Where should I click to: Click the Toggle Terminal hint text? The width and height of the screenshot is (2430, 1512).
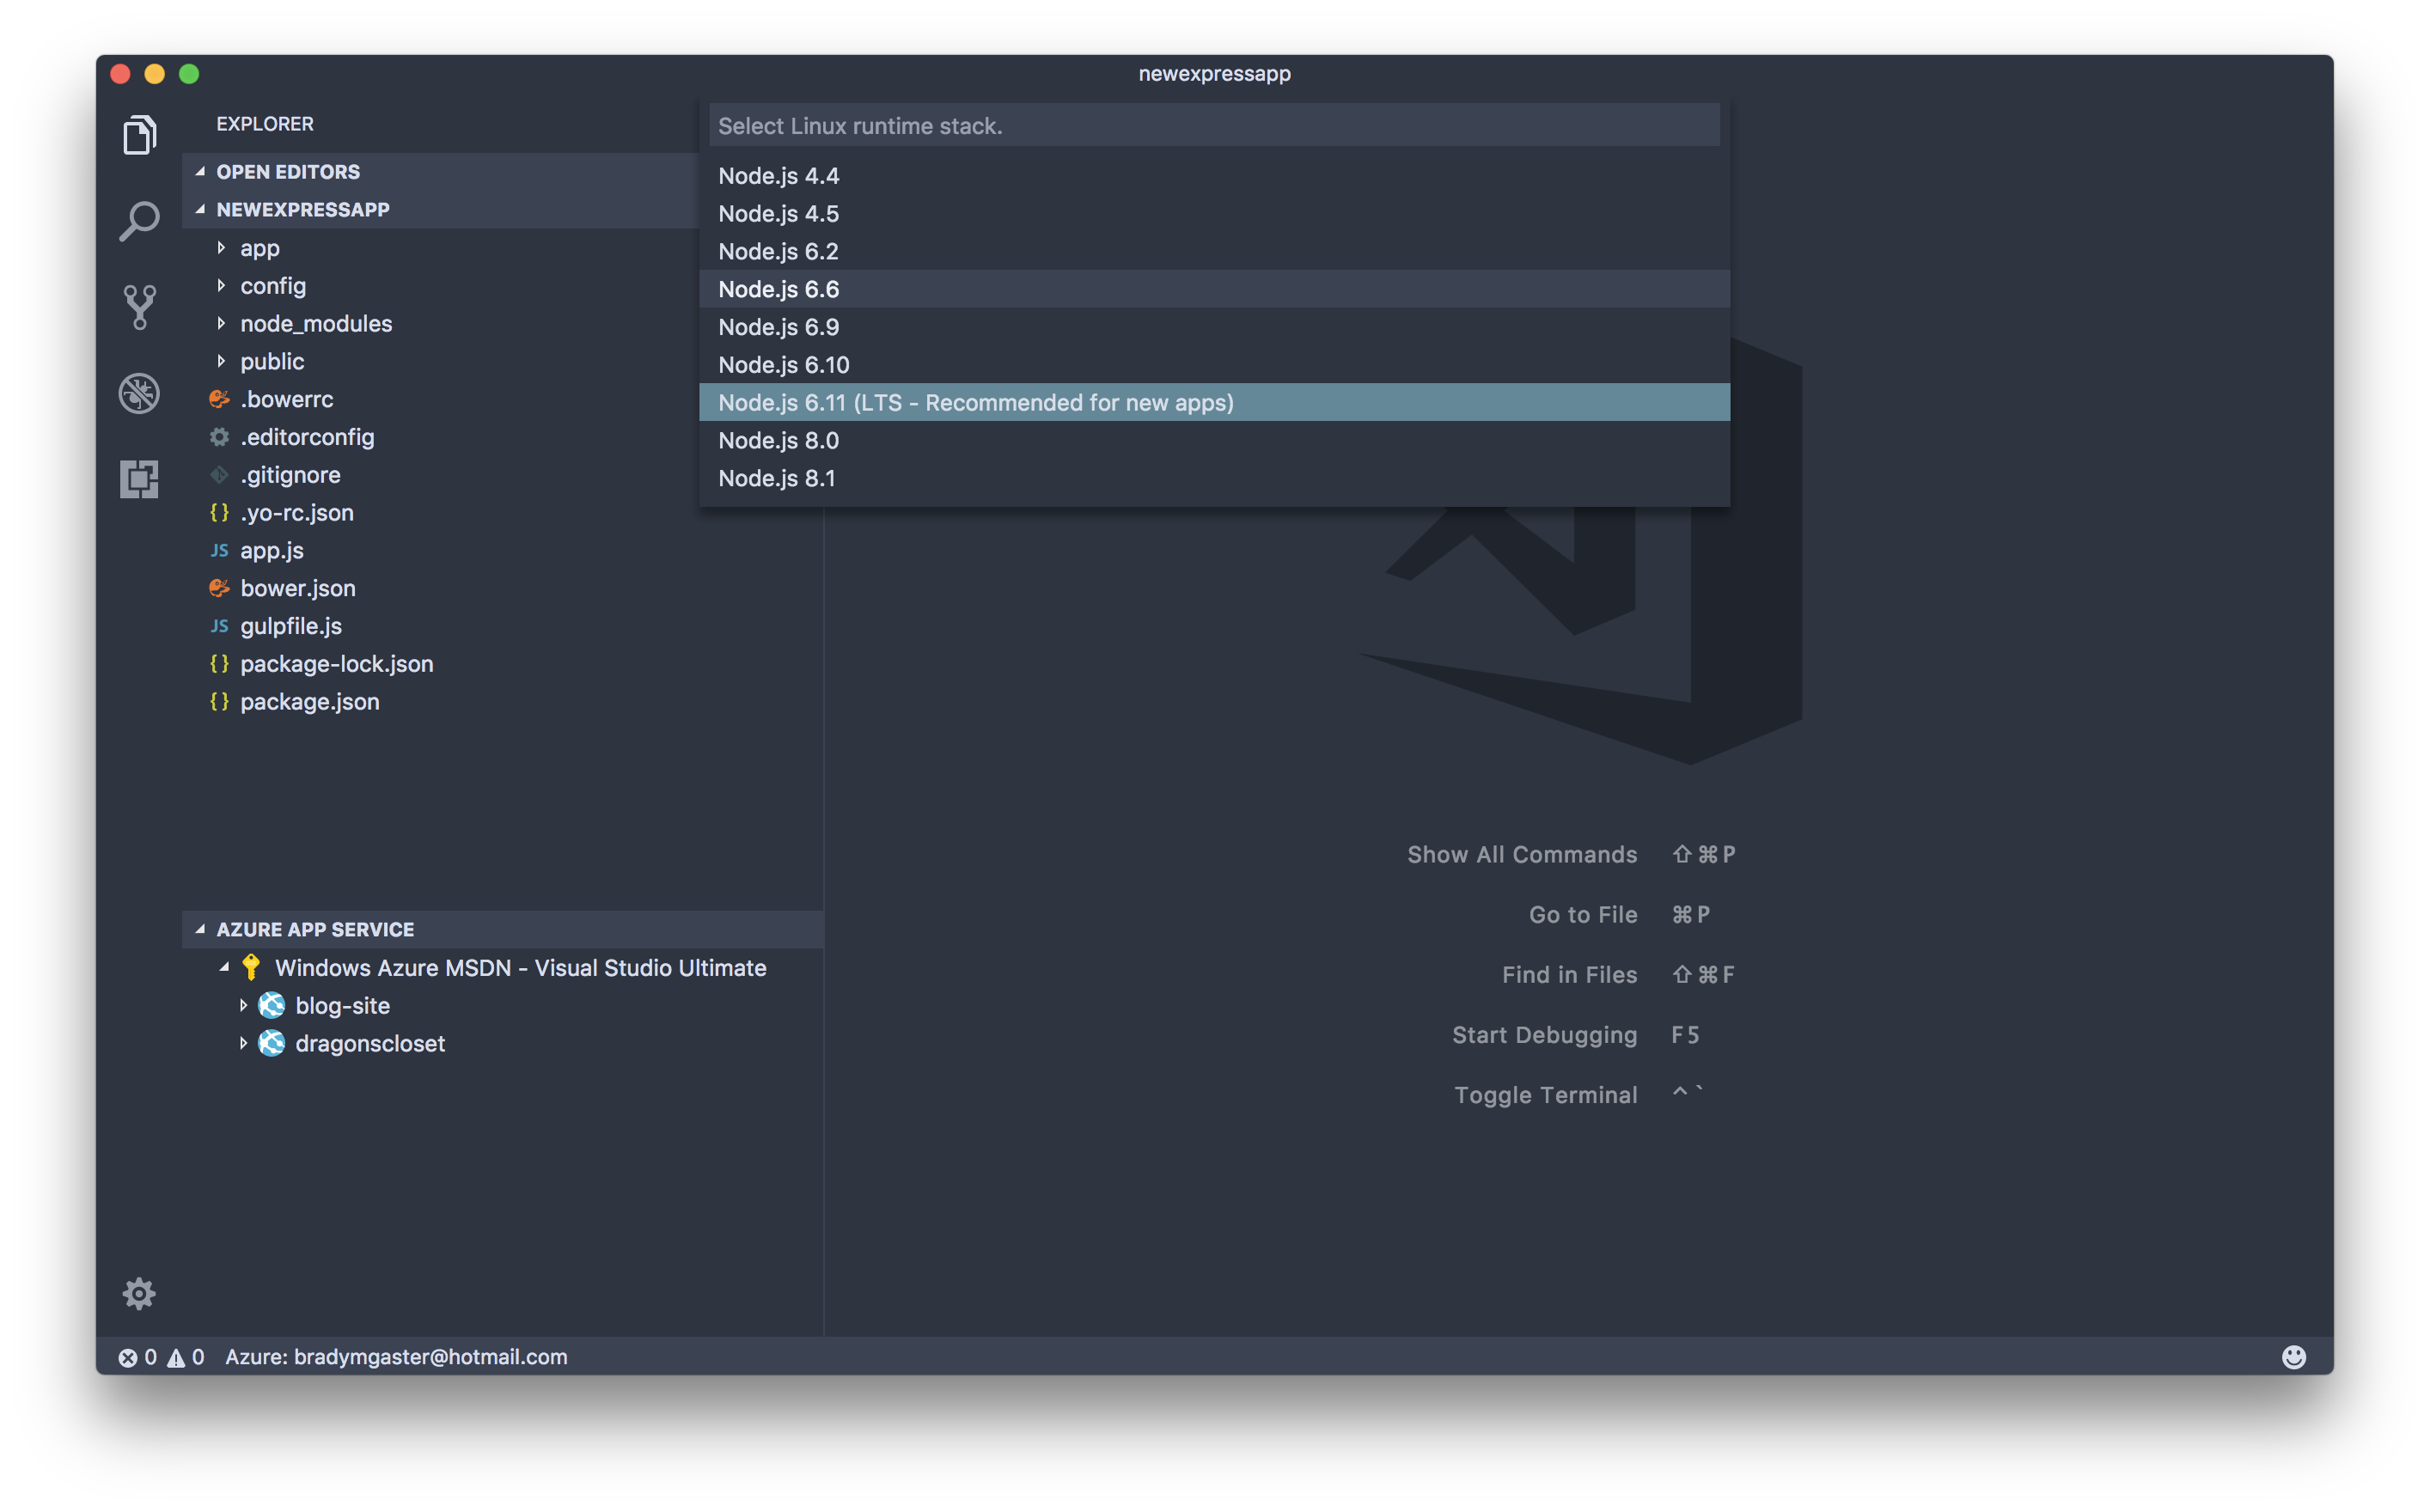(x=1546, y=1095)
